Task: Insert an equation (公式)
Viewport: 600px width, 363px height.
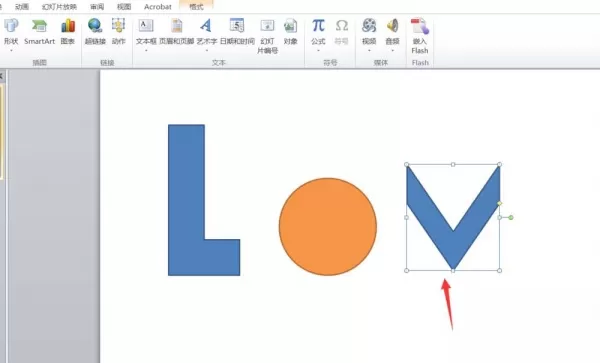Action: [x=318, y=32]
